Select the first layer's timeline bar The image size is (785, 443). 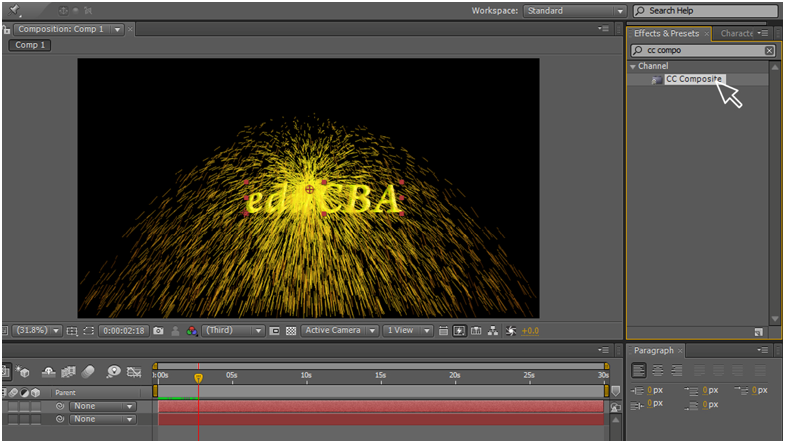pos(381,406)
